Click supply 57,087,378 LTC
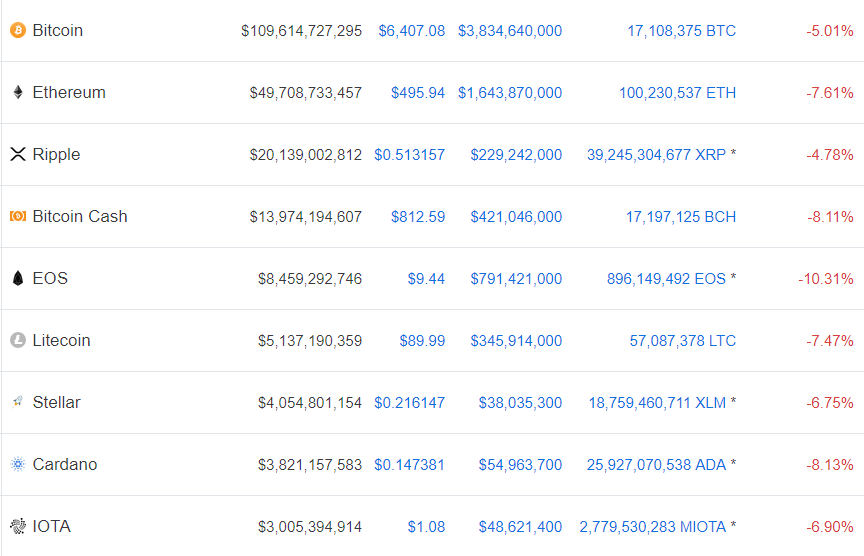This screenshot has width=864, height=556. [683, 341]
